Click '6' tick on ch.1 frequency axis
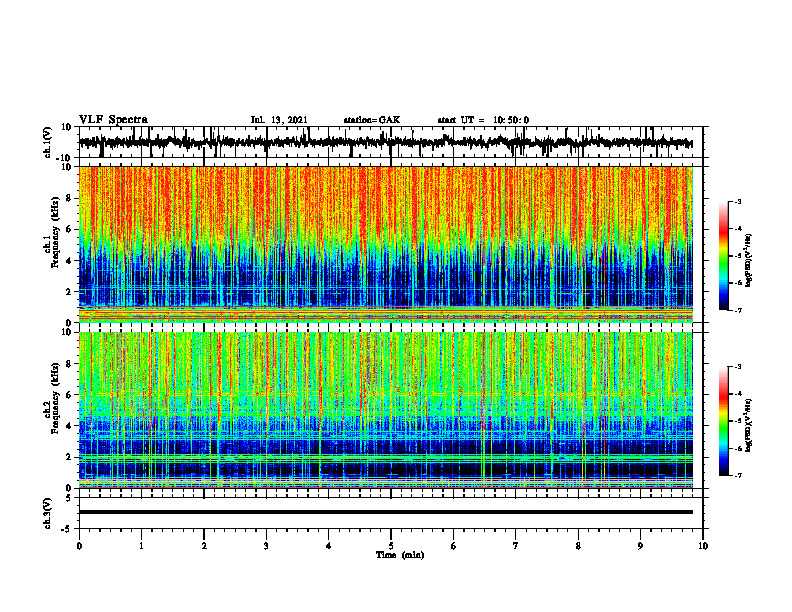 (69, 229)
